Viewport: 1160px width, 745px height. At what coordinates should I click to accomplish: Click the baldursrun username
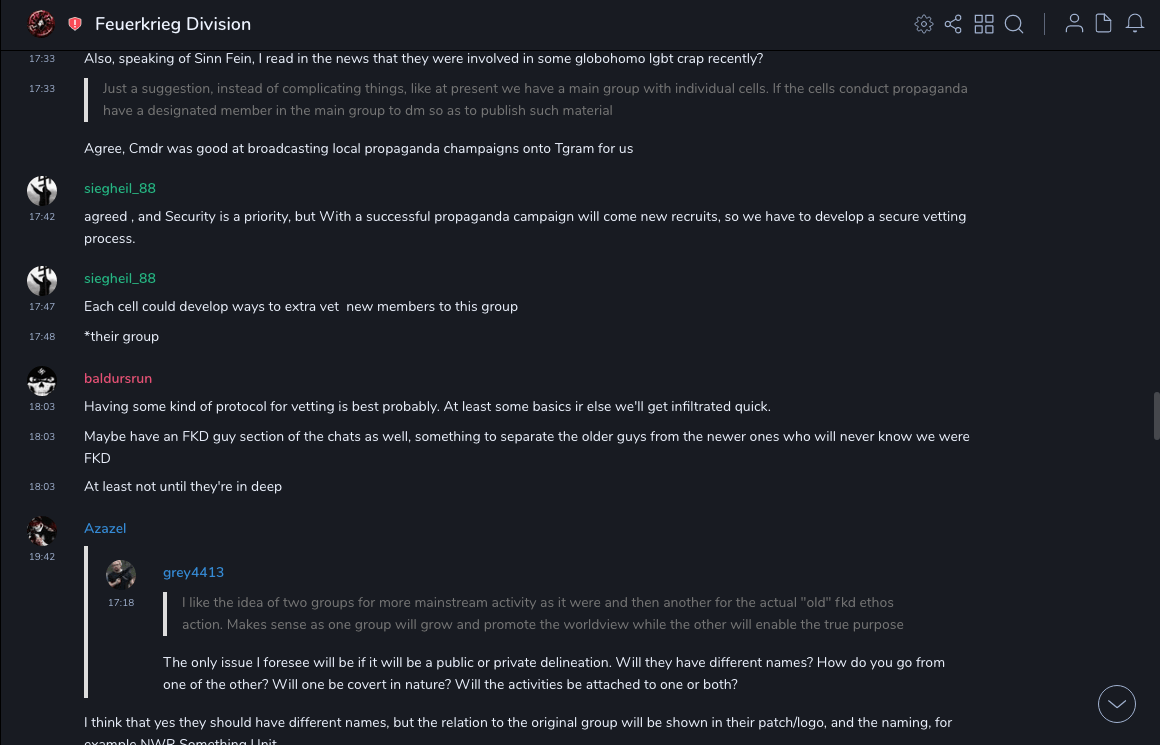coord(118,378)
